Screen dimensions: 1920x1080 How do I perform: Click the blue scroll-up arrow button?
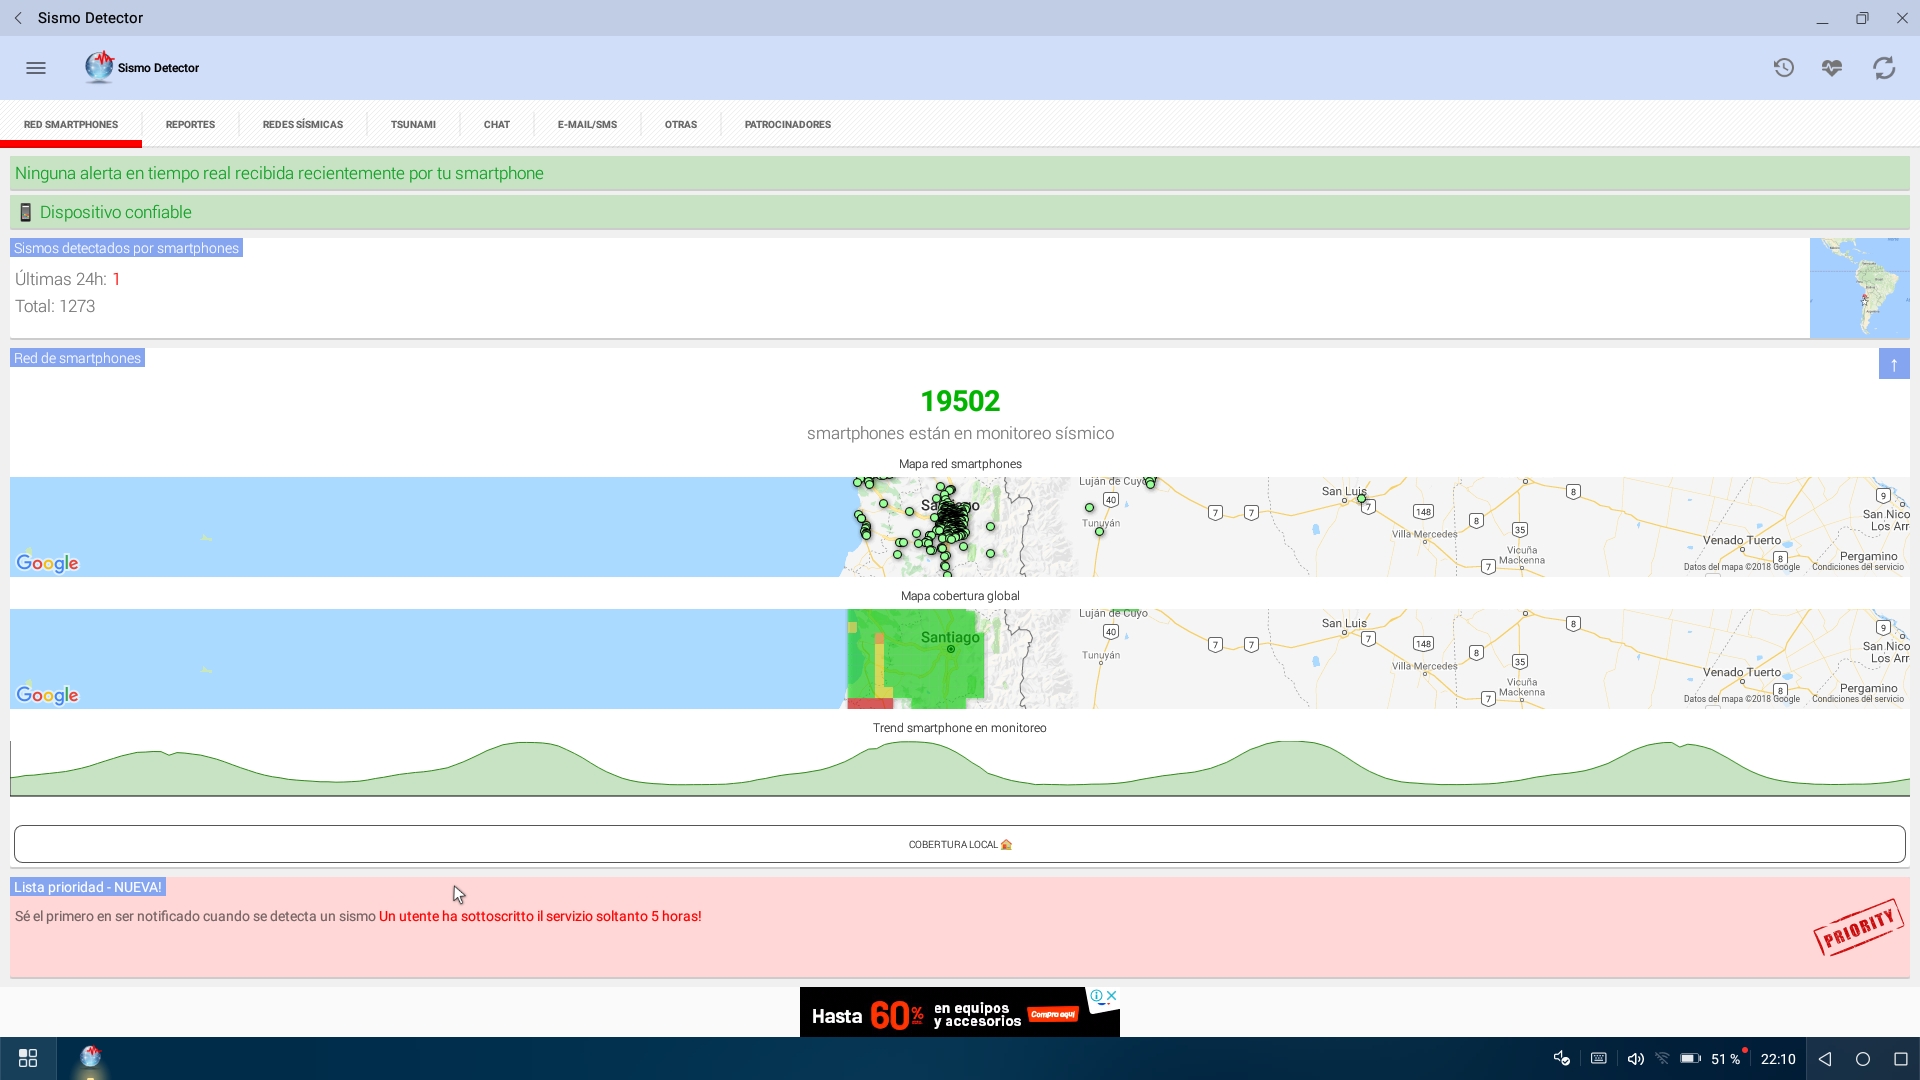[x=1893, y=364]
